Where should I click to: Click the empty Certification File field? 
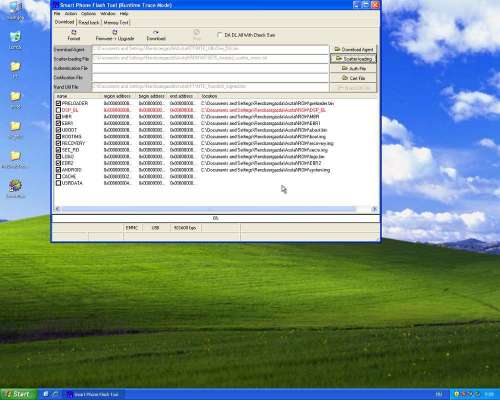tap(210, 78)
